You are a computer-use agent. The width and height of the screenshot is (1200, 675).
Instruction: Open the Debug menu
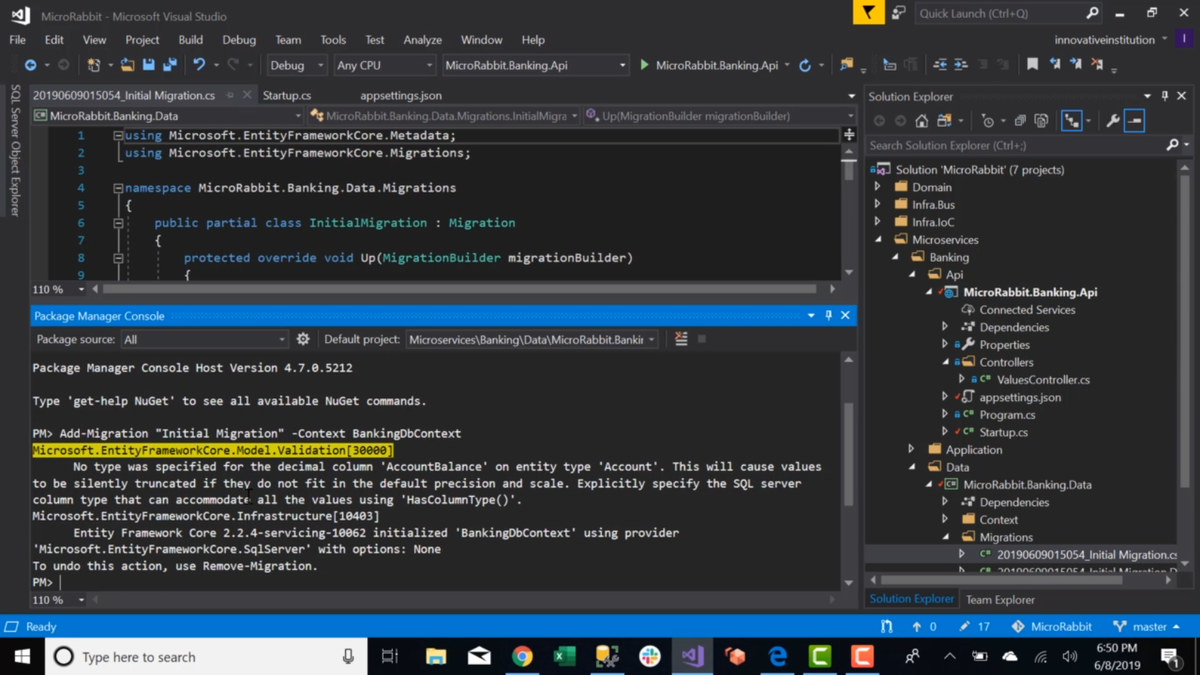(239, 40)
